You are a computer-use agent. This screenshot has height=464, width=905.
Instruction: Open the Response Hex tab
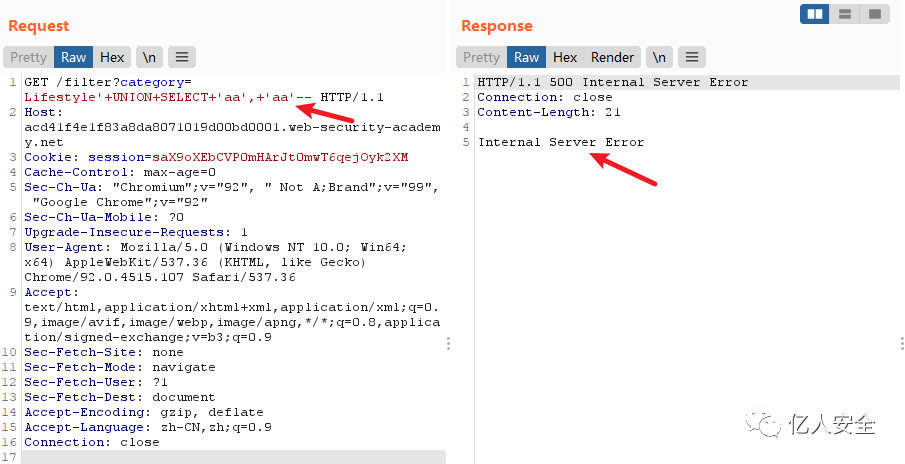tap(565, 57)
